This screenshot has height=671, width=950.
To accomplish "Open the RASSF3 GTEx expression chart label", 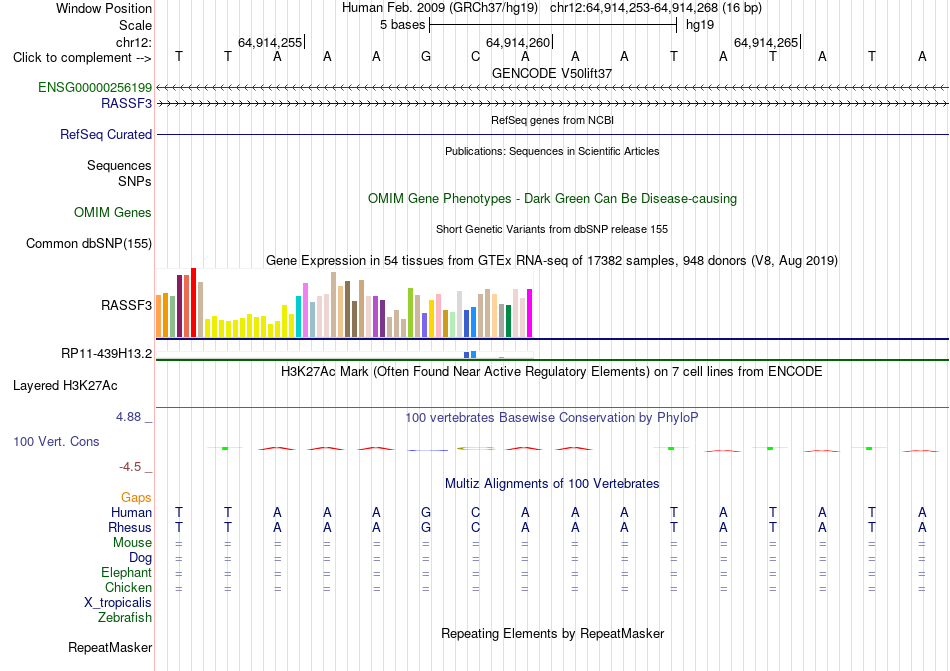I will [126, 305].
